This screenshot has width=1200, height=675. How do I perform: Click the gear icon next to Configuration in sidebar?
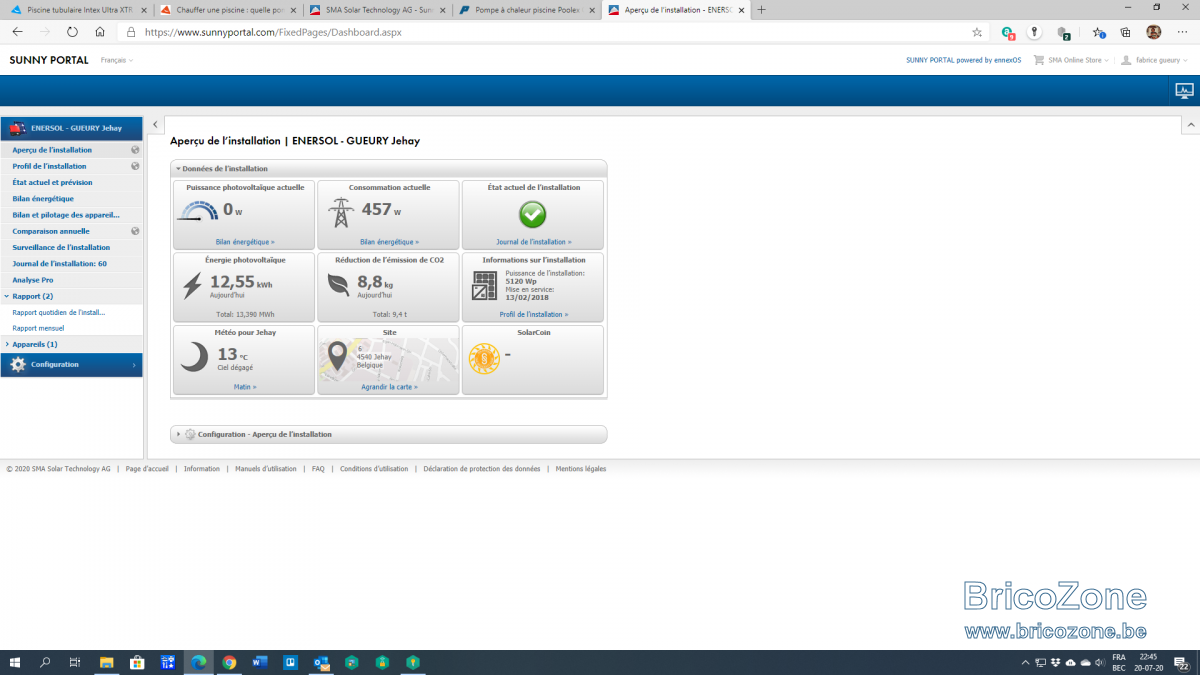(18, 365)
